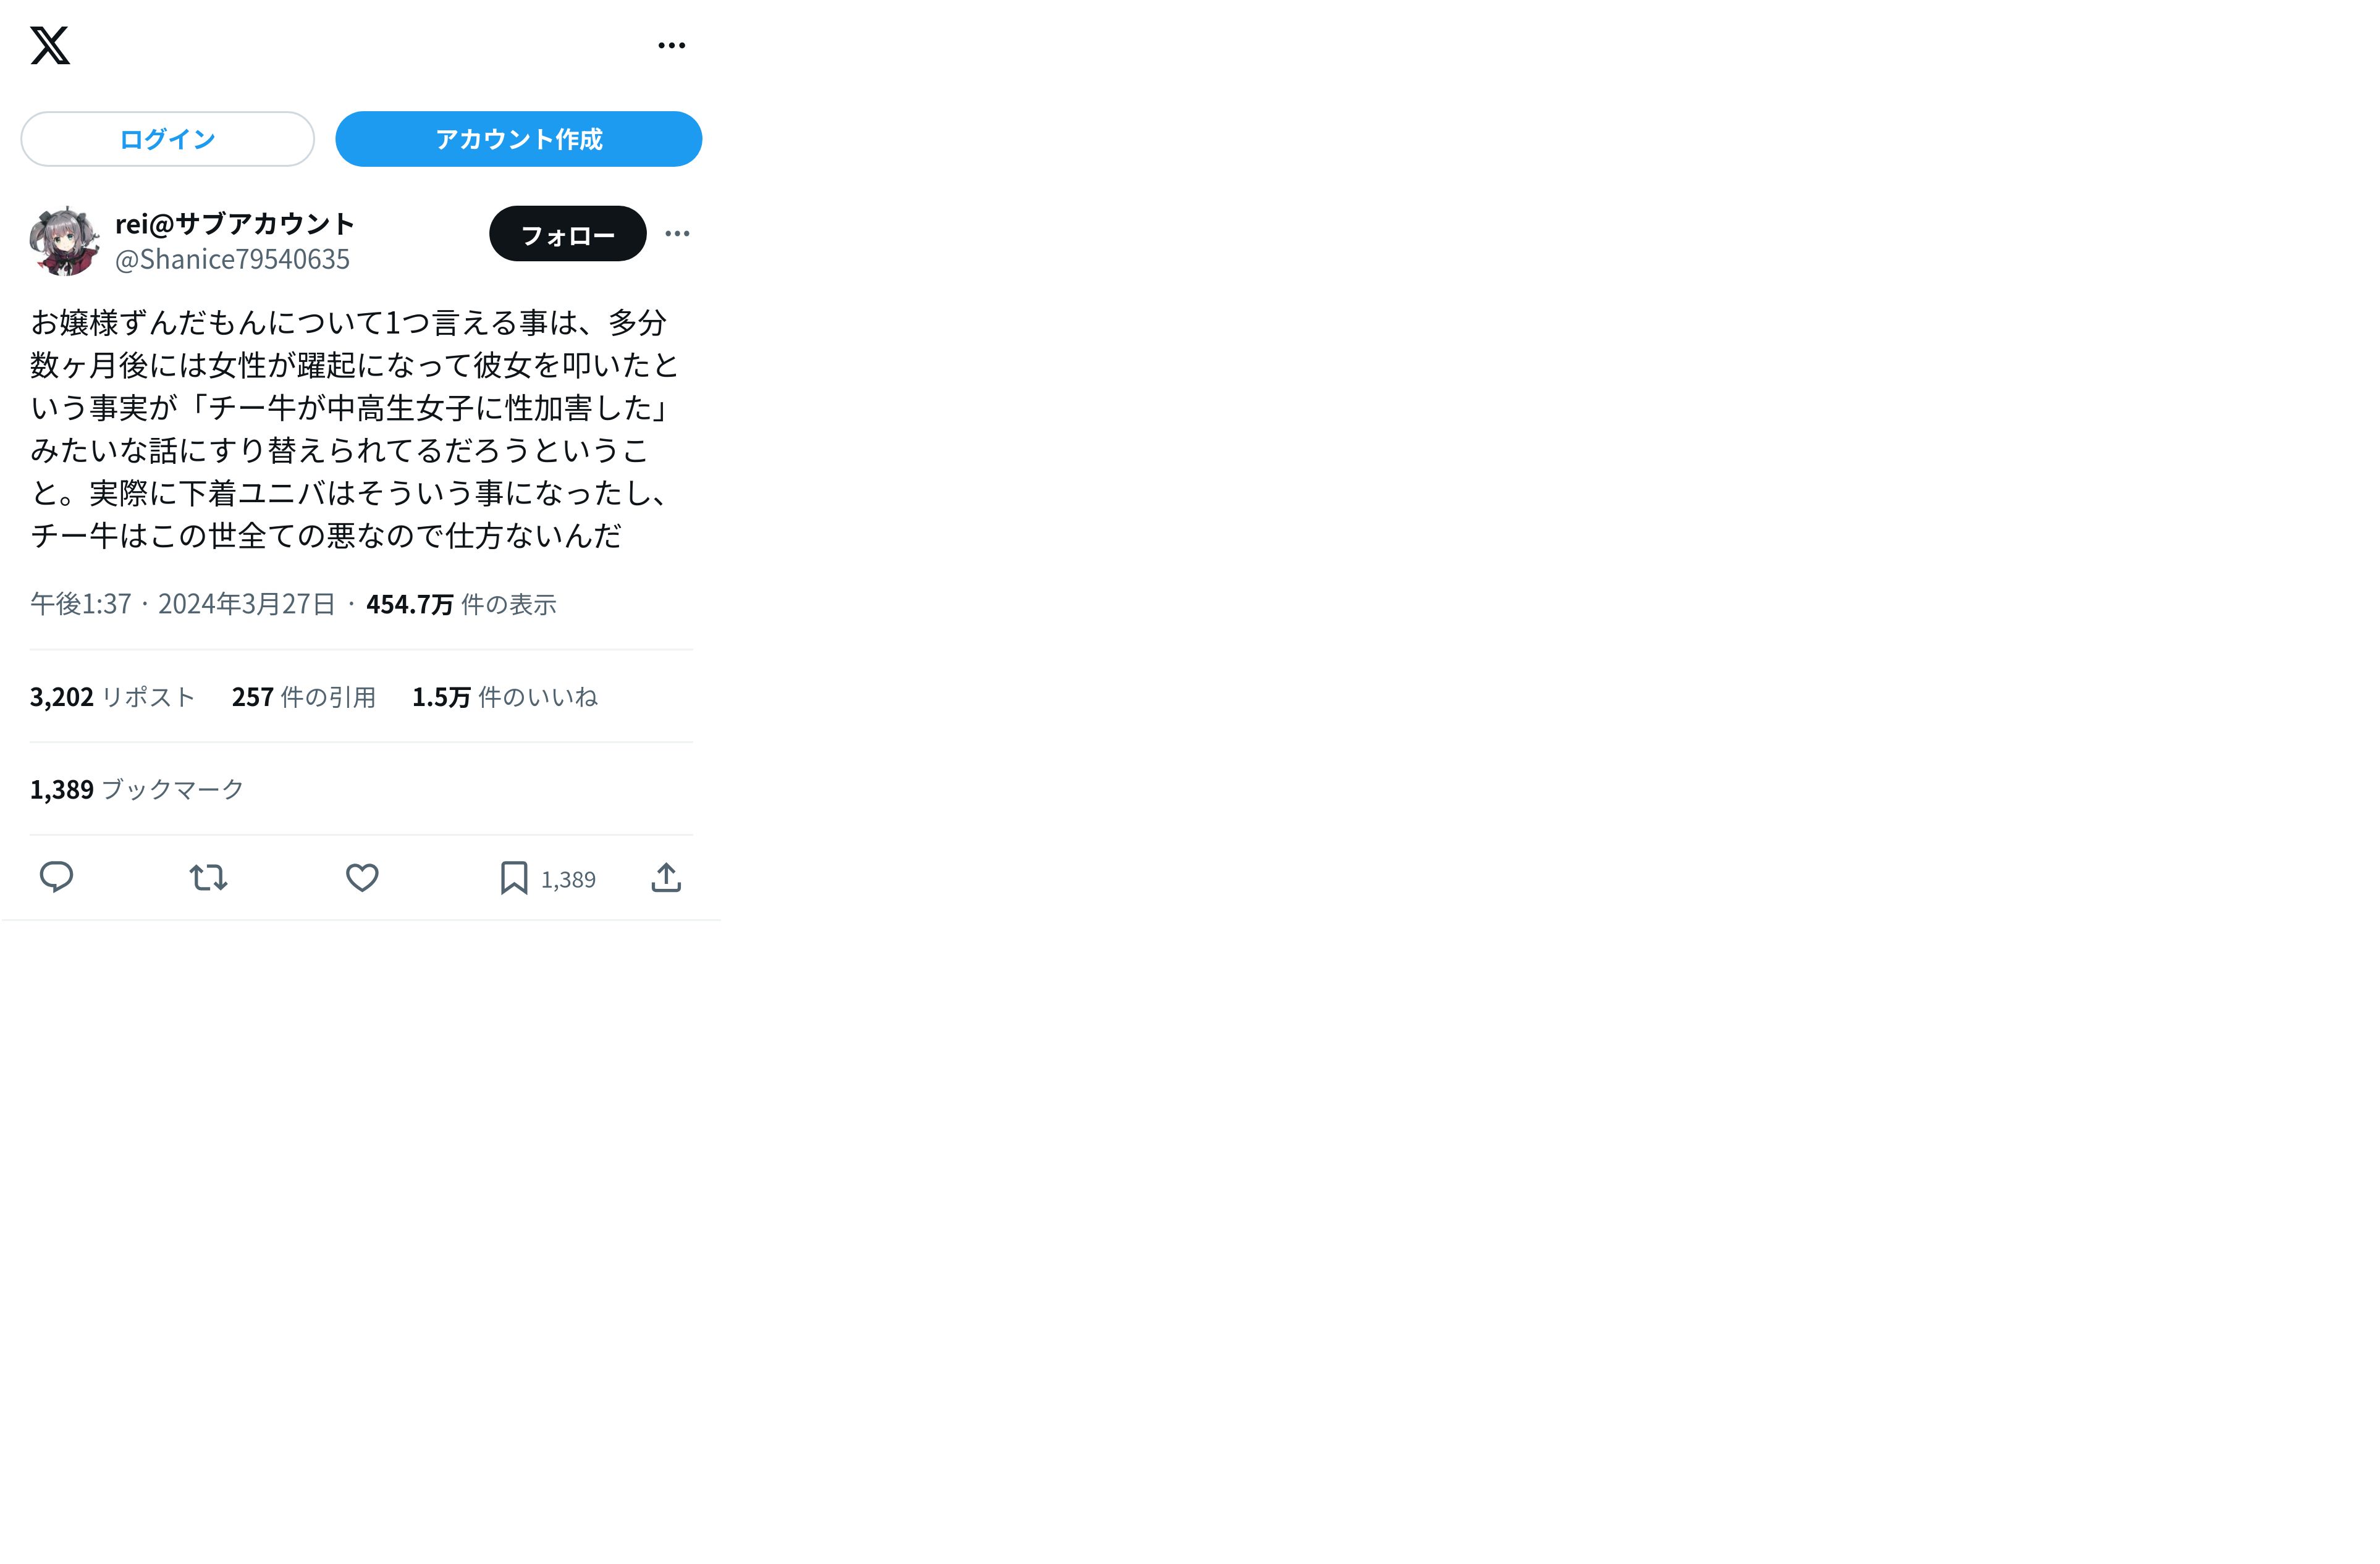Click the アカウント作成 button
The height and width of the screenshot is (1564, 2380).
(518, 139)
